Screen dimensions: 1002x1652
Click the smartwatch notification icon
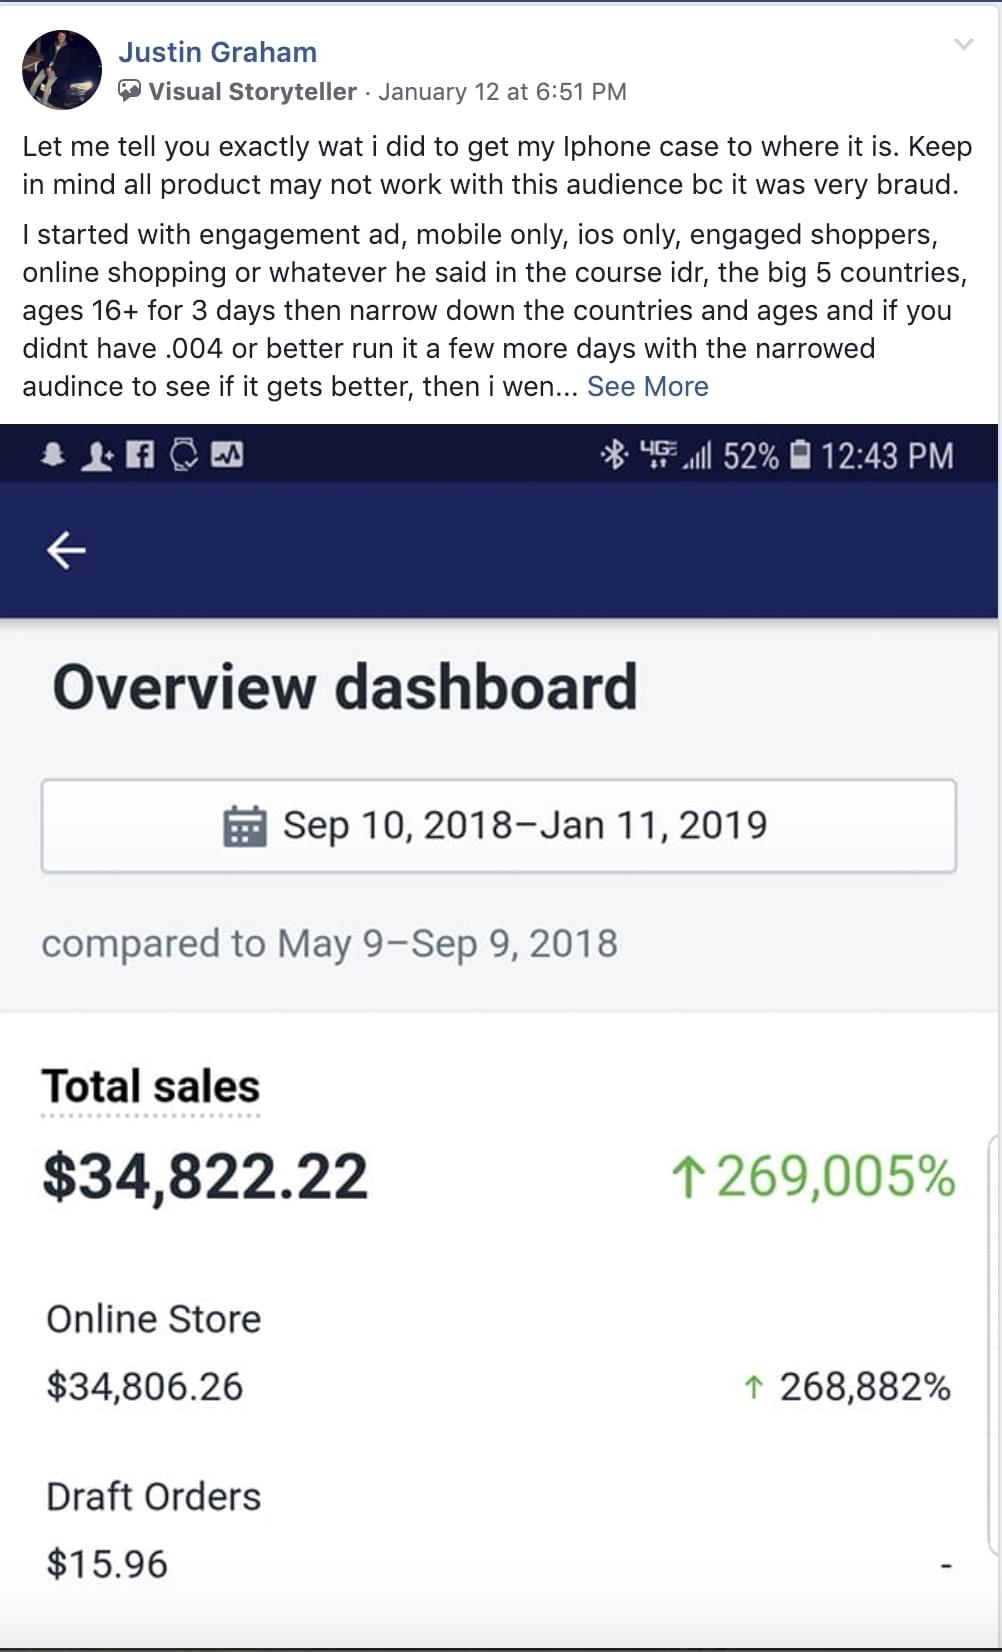click(184, 456)
